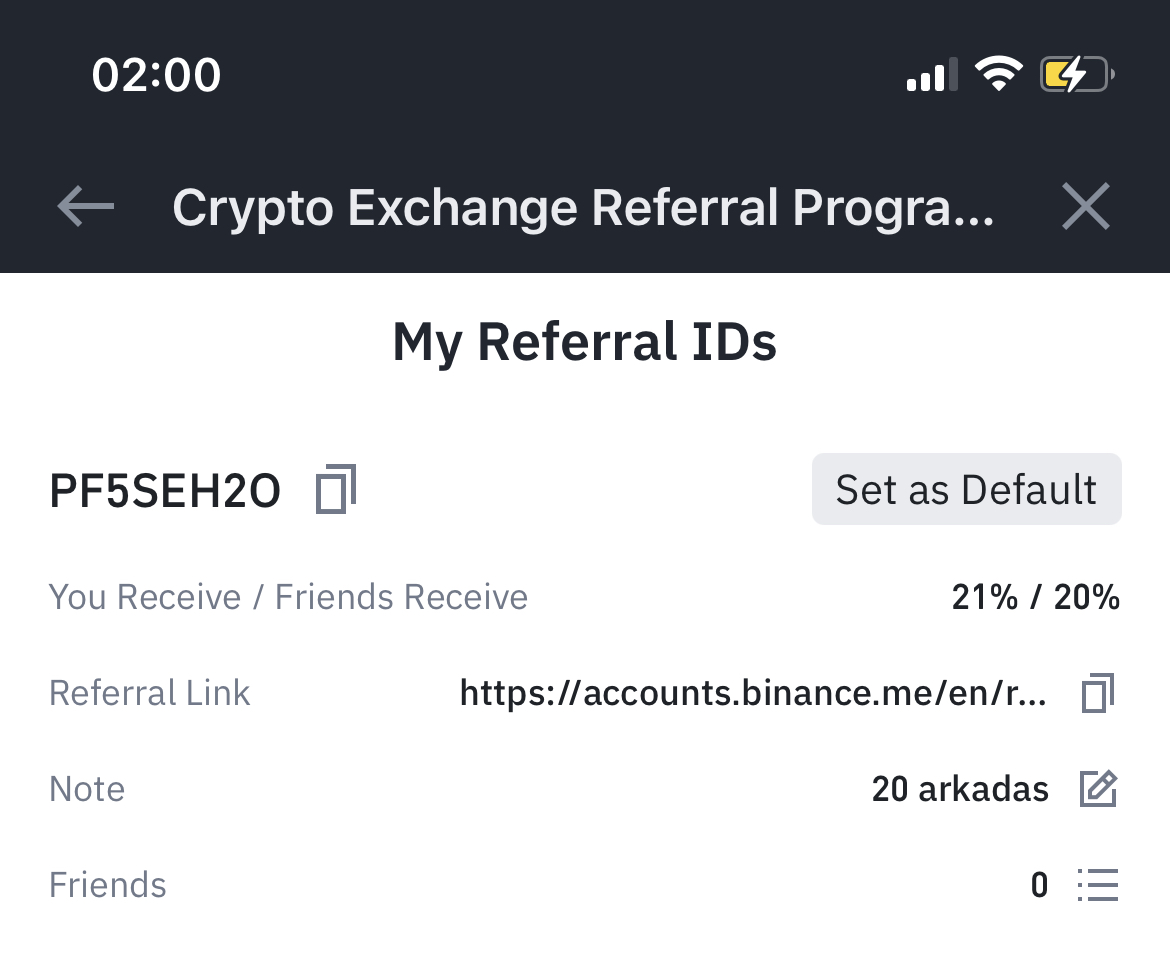Screen dimensions: 1170x978
Task: Tap the friends count 0
Action: [x=1039, y=885]
